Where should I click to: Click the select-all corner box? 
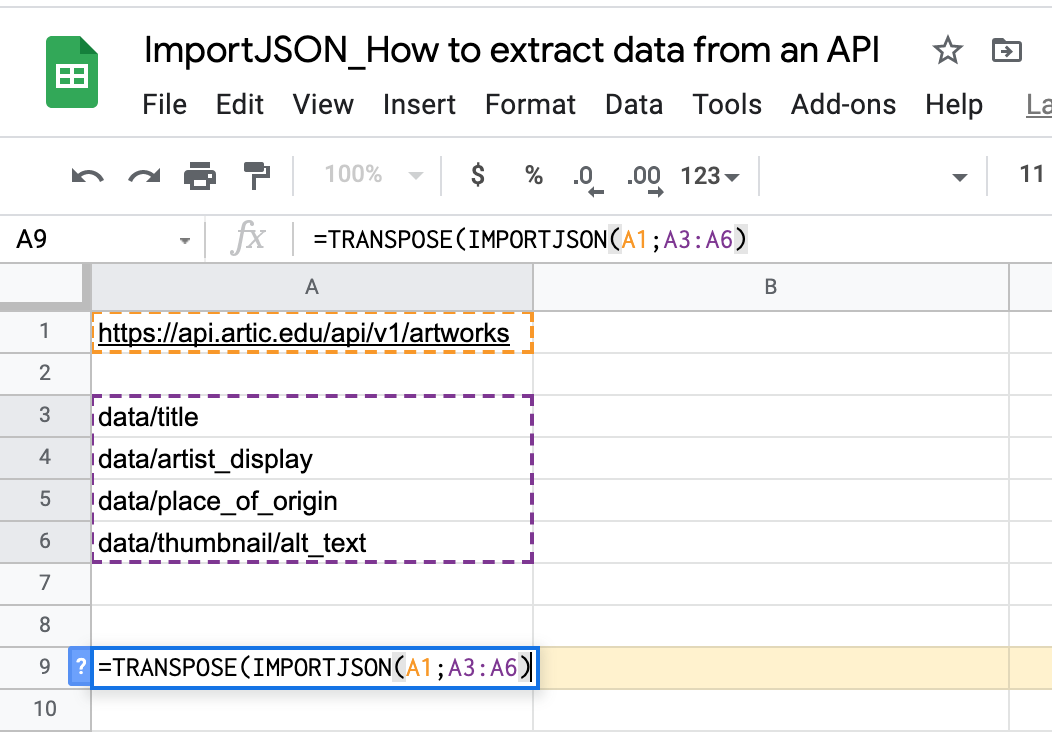click(x=45, y=287)
